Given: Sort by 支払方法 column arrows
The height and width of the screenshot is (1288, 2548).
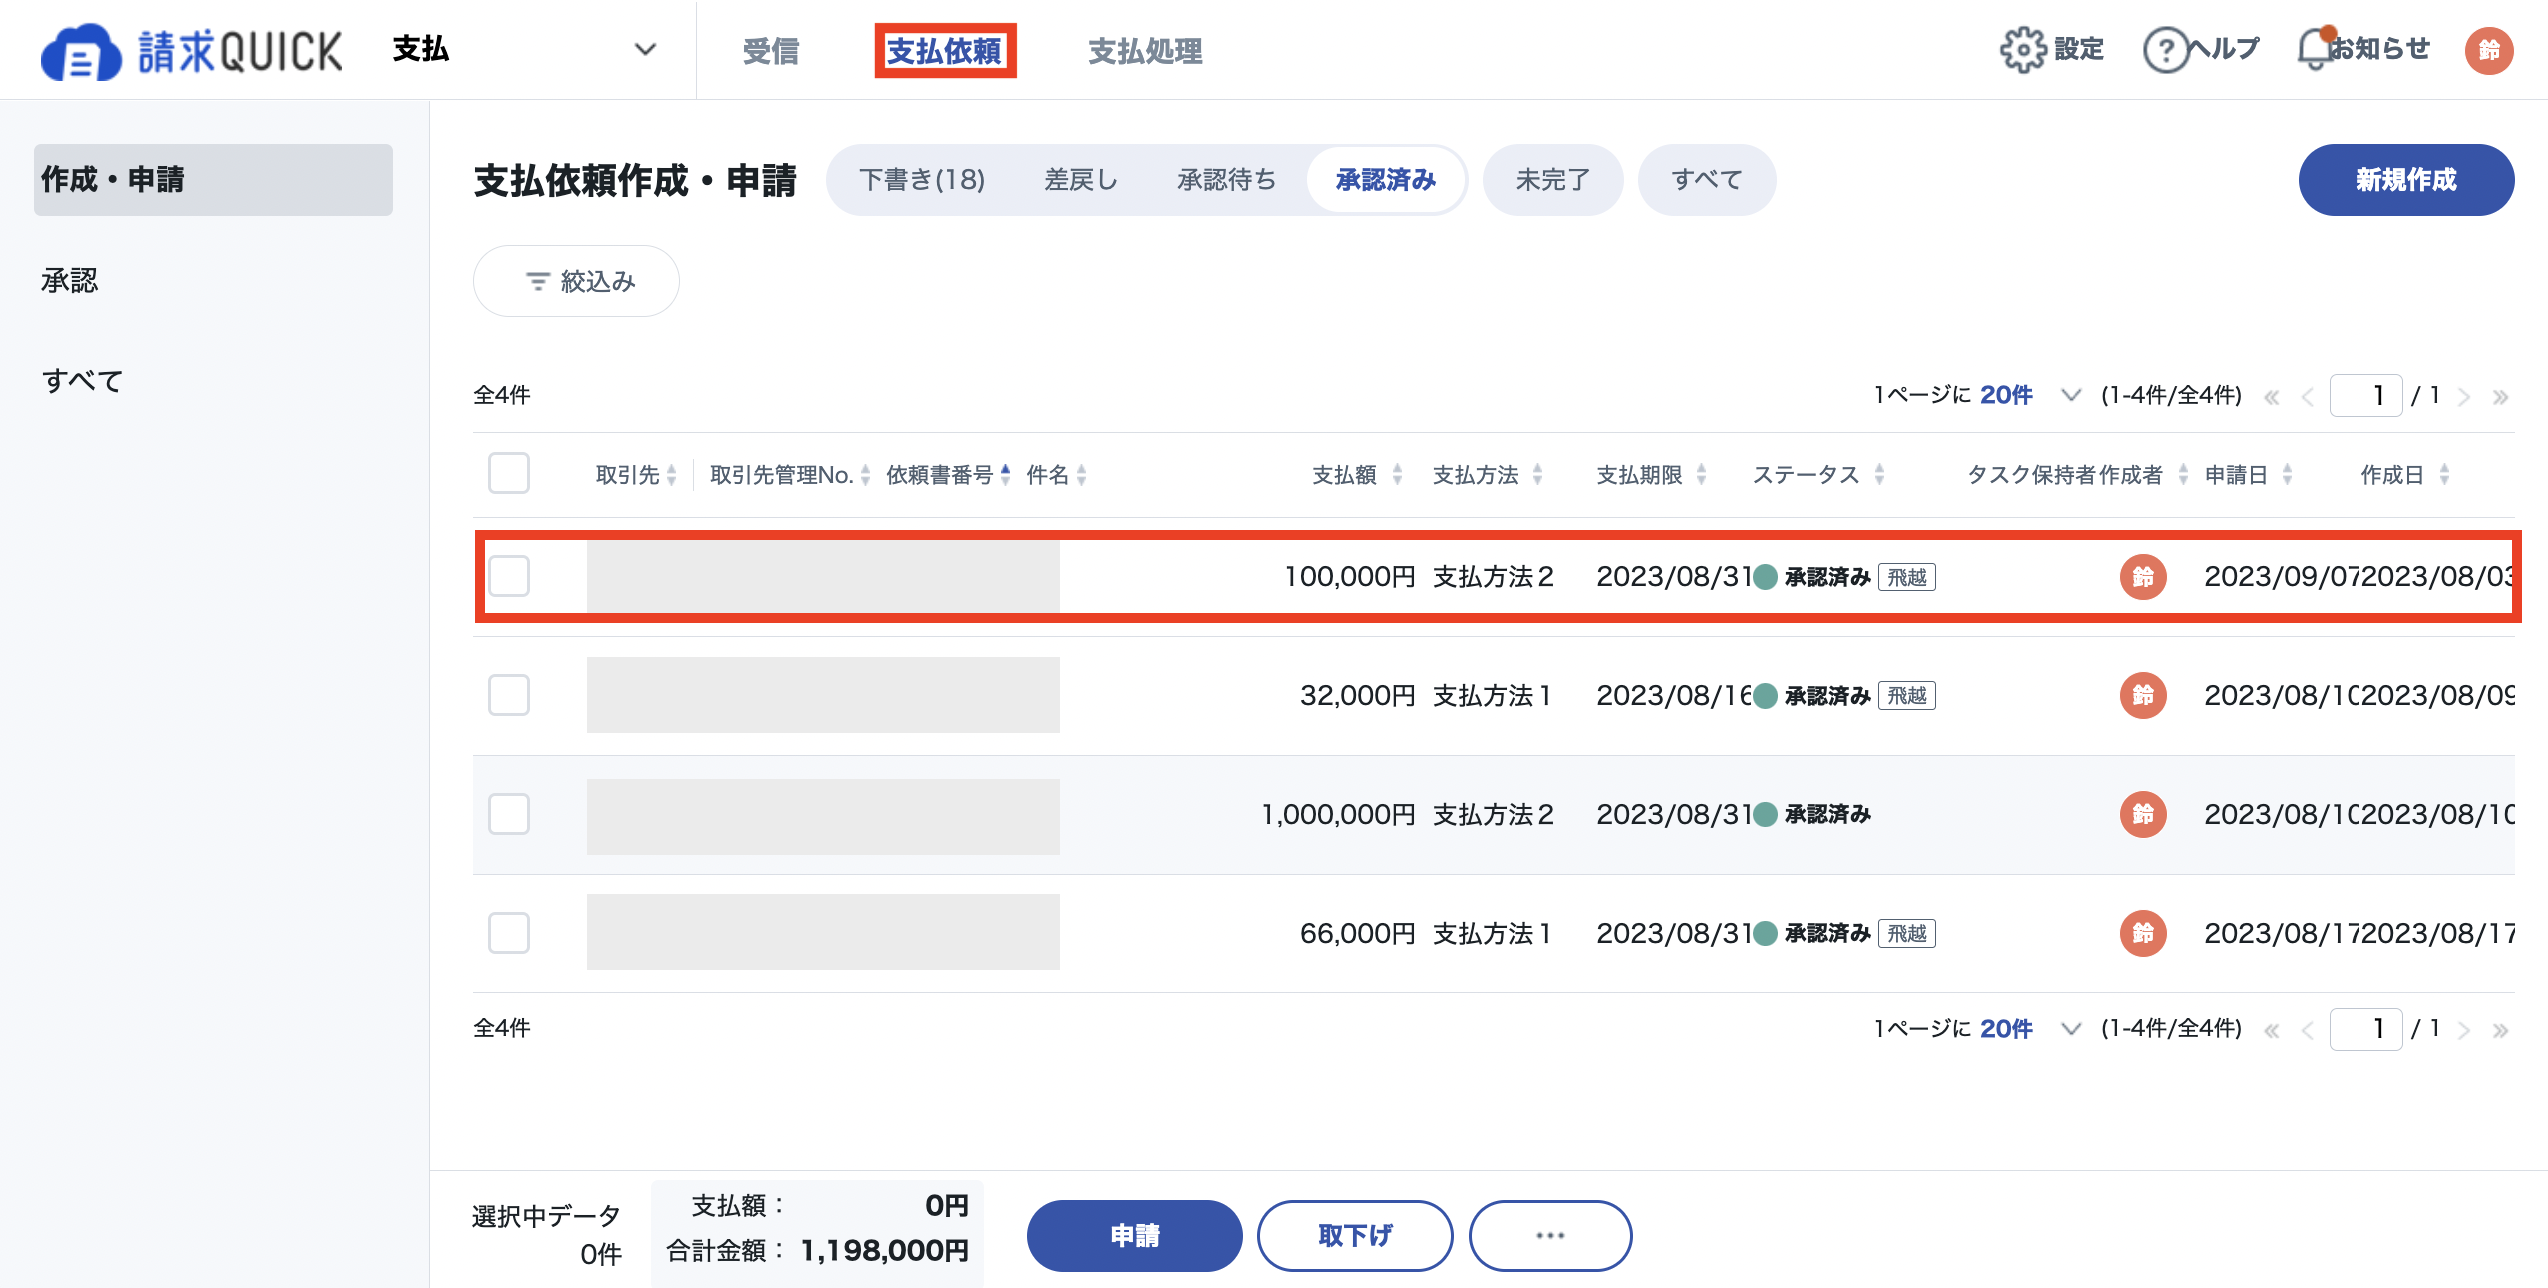Looking at the screenshot, I should 1537,475.
